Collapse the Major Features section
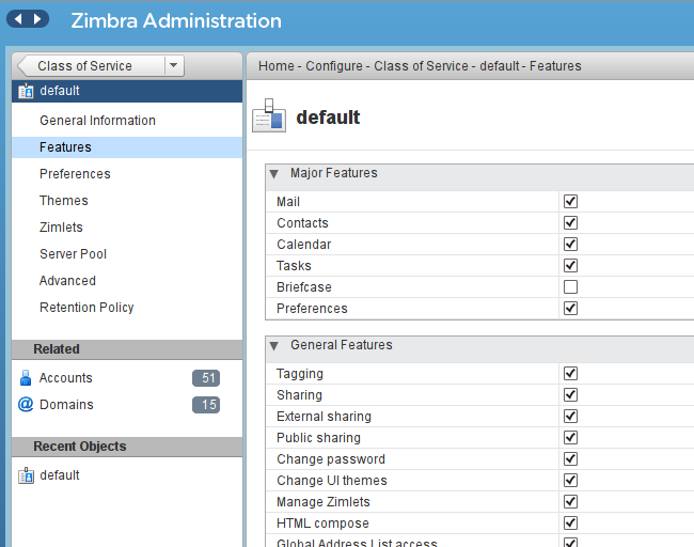Image resolution: width=694 pixels, height=547 pixels. click(x=274, y=174)
